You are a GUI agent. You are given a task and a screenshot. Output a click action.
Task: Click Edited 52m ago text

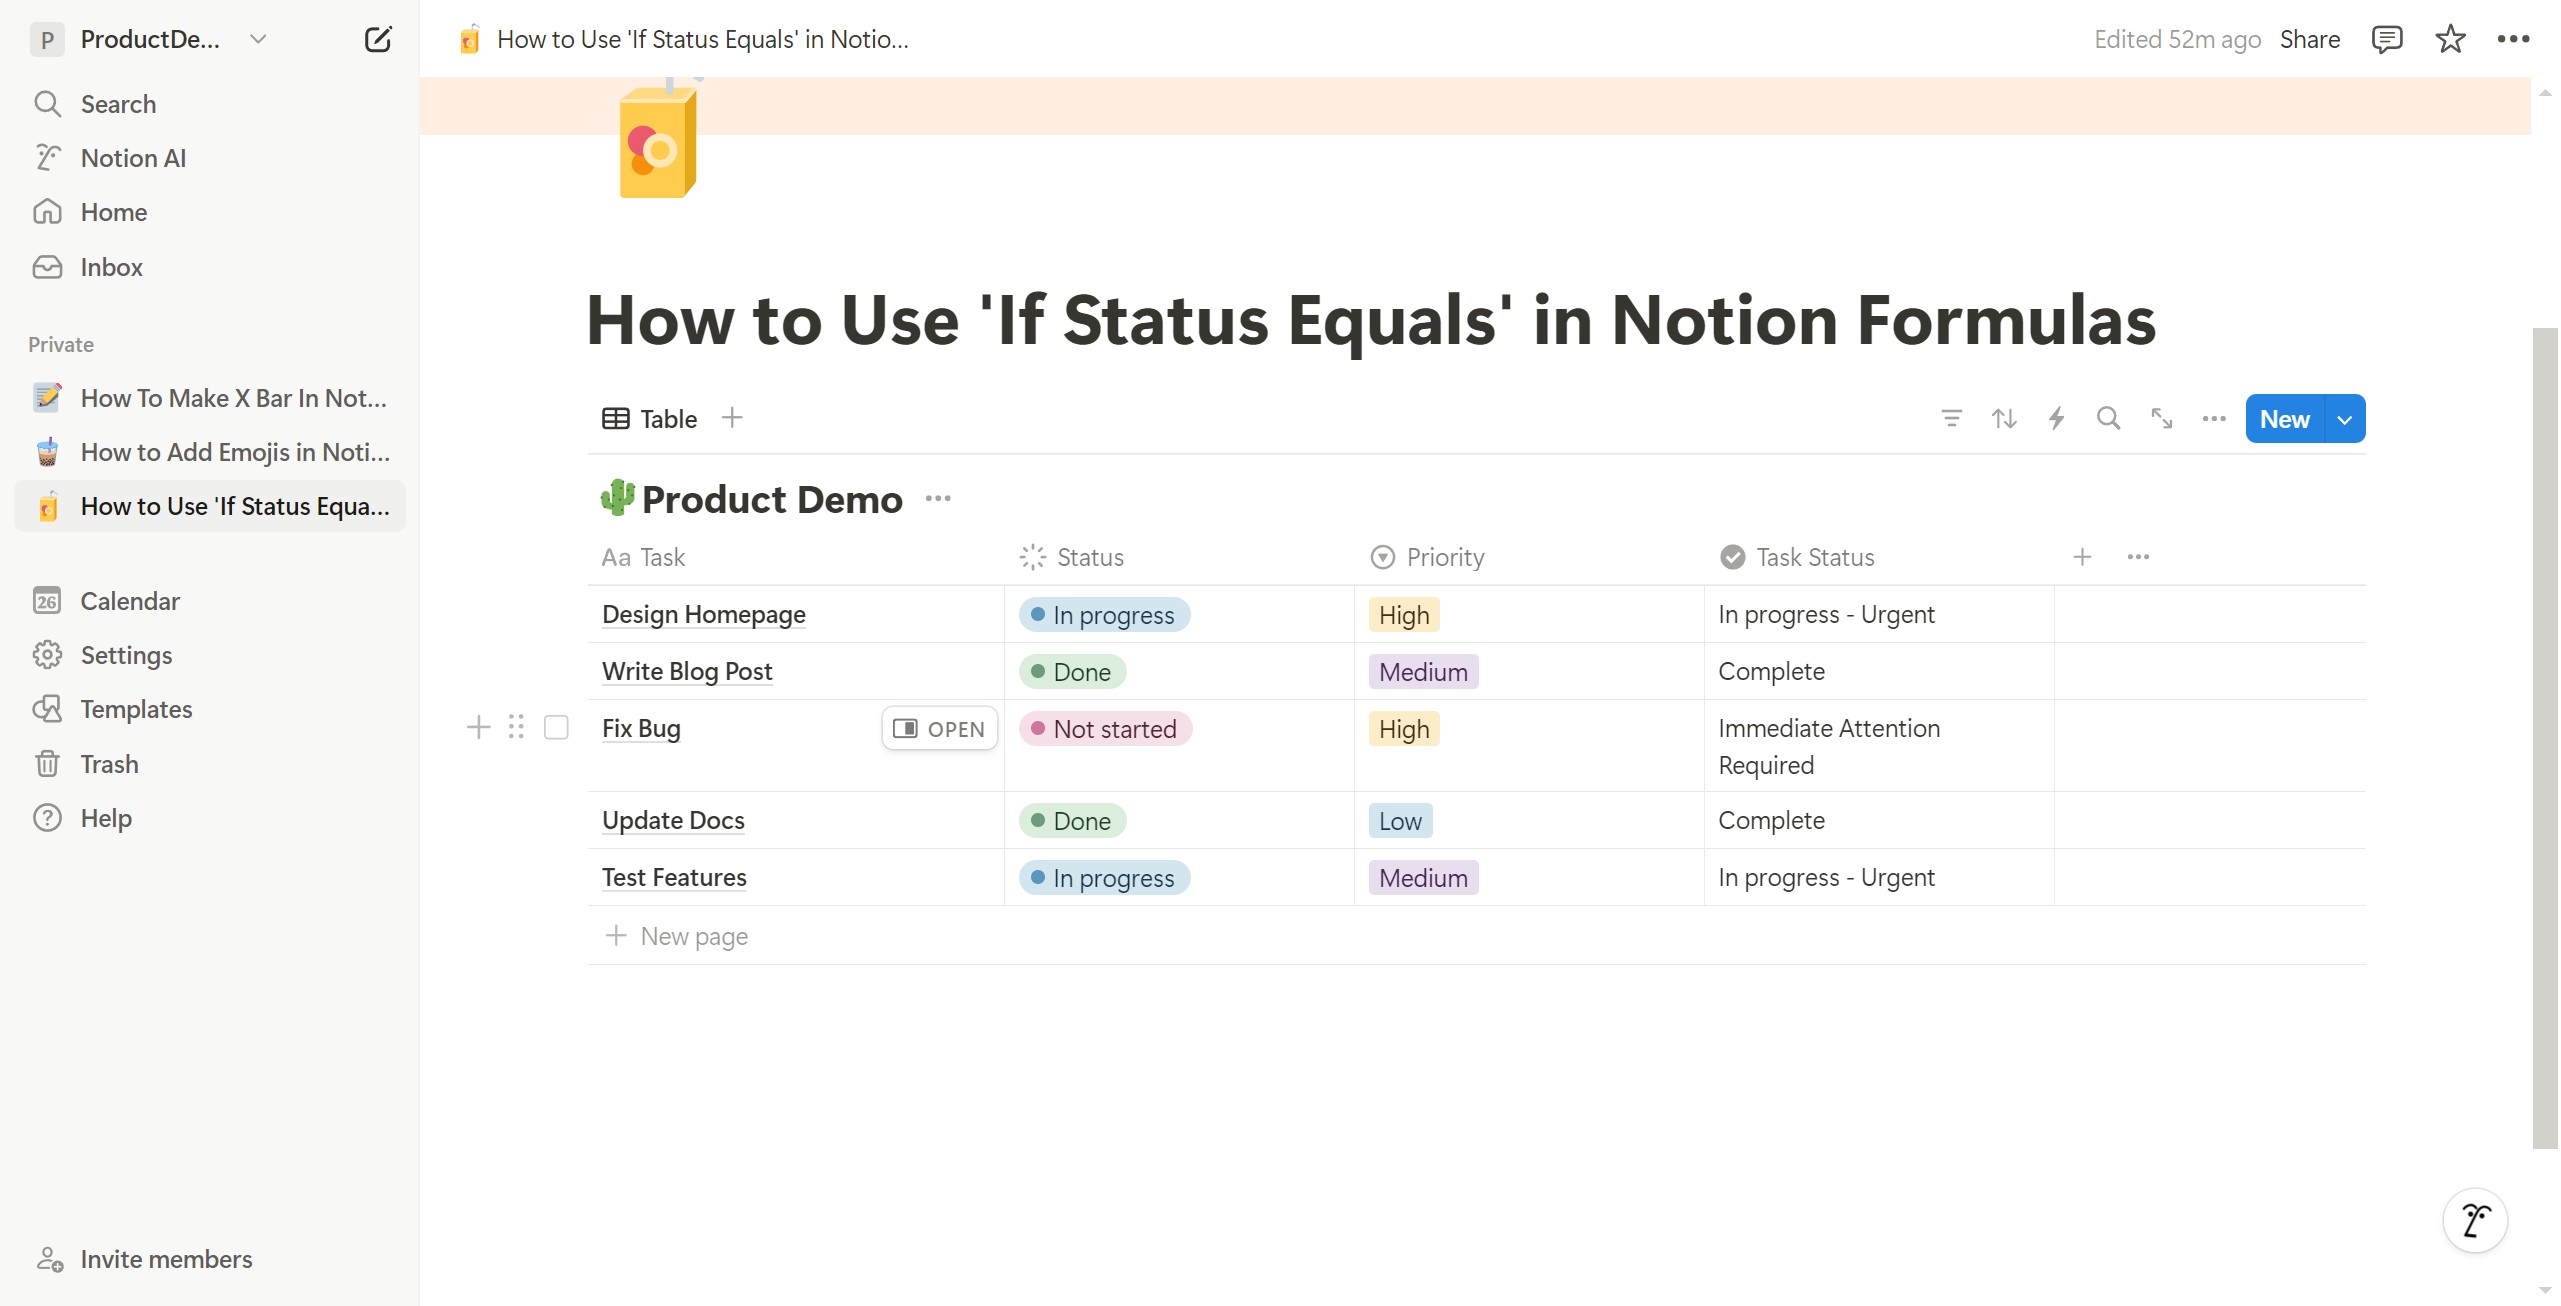tap(2177, 39)
